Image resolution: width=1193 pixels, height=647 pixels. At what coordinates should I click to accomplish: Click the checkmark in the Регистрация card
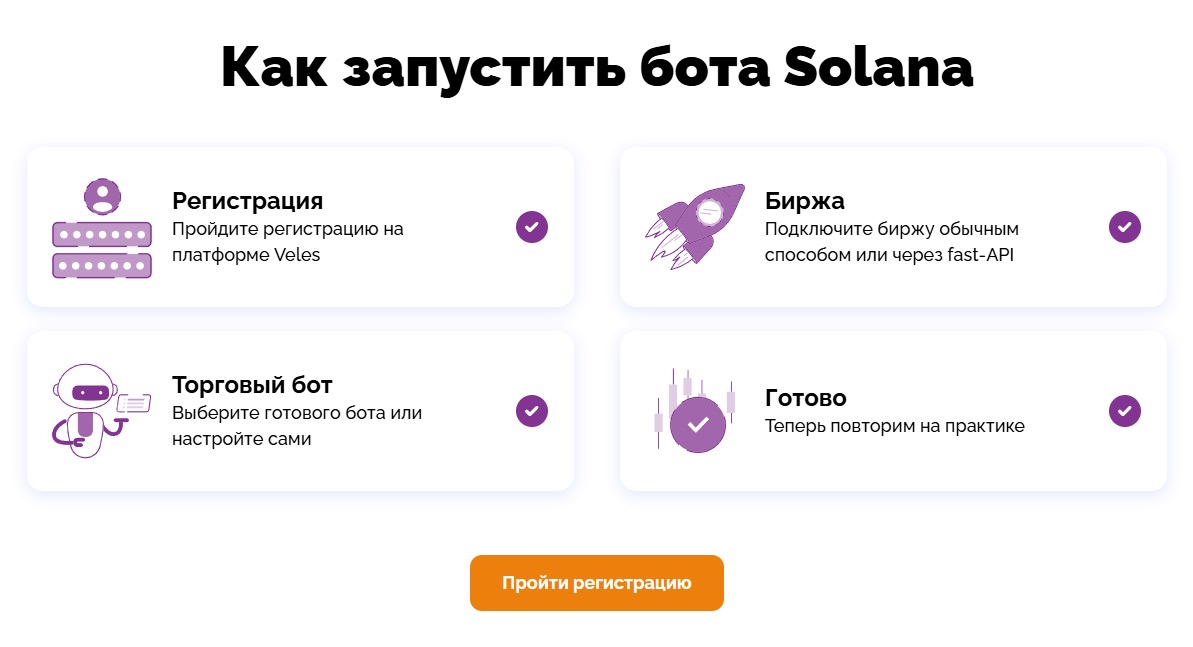532,227
